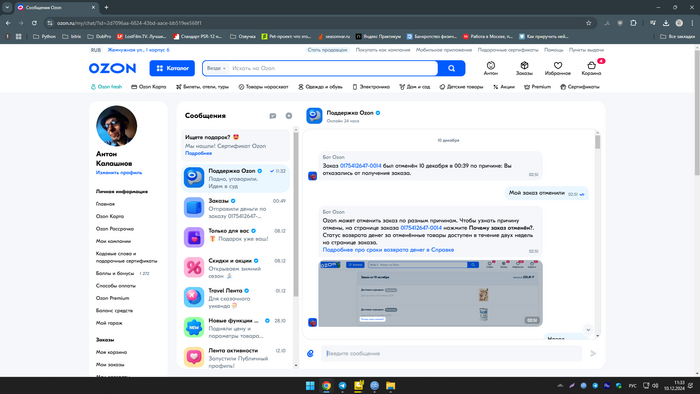Click Стать продавцом link
The height and width of the screenshot is (394, 700).
coord(327,50)
